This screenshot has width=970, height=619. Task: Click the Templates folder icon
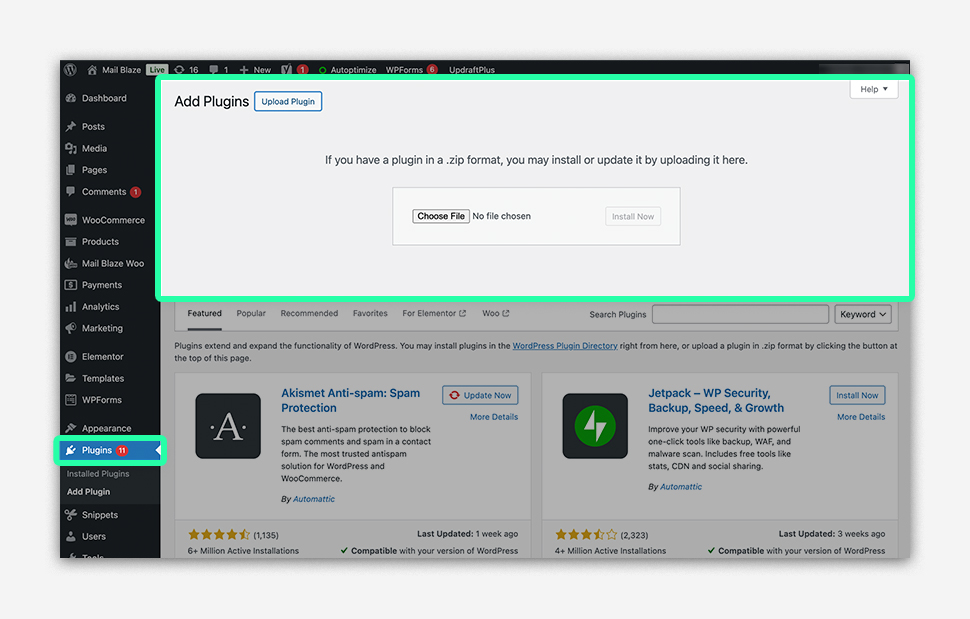[x=71, y=378]
